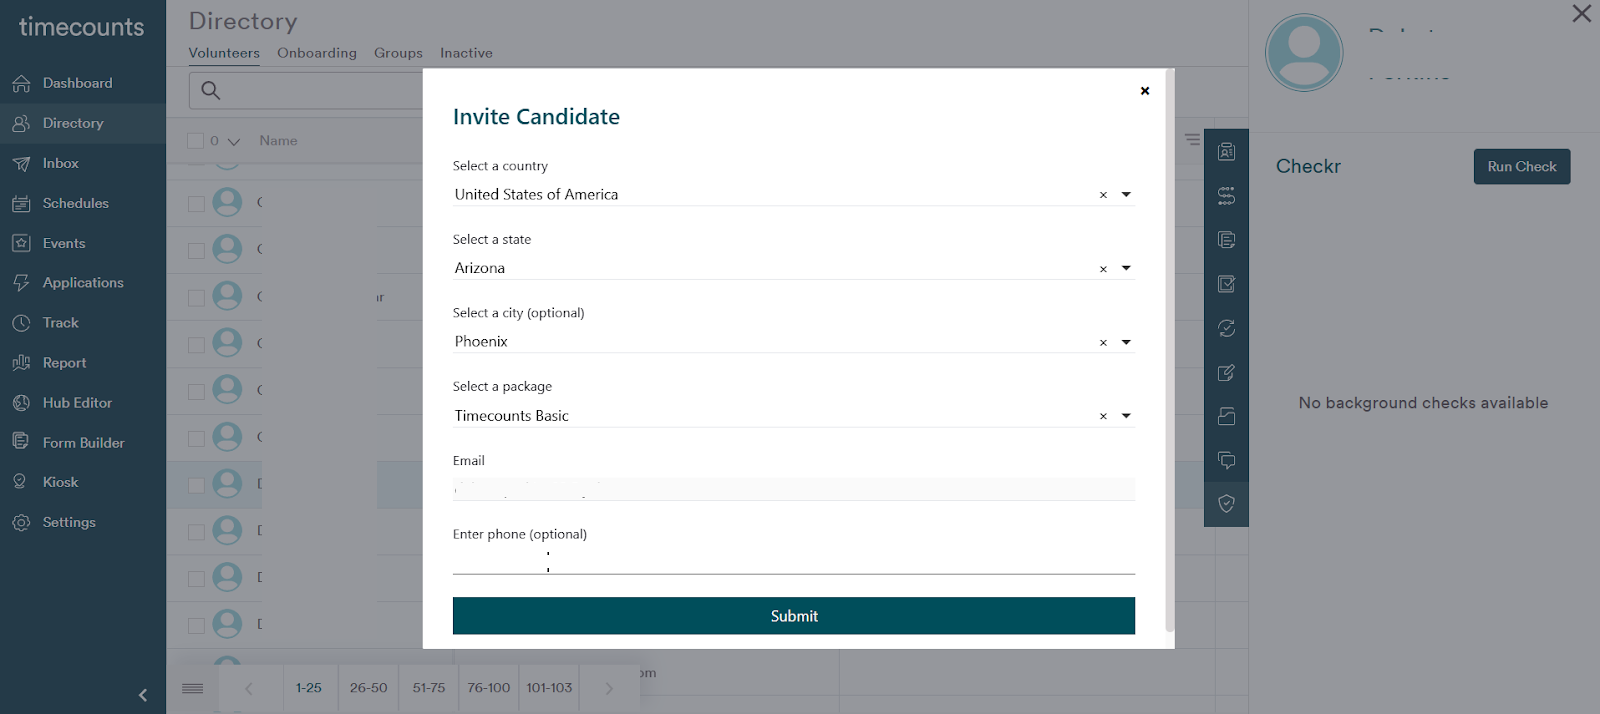
Task: Open the column options icon beside the table header
Action: 1192,140
